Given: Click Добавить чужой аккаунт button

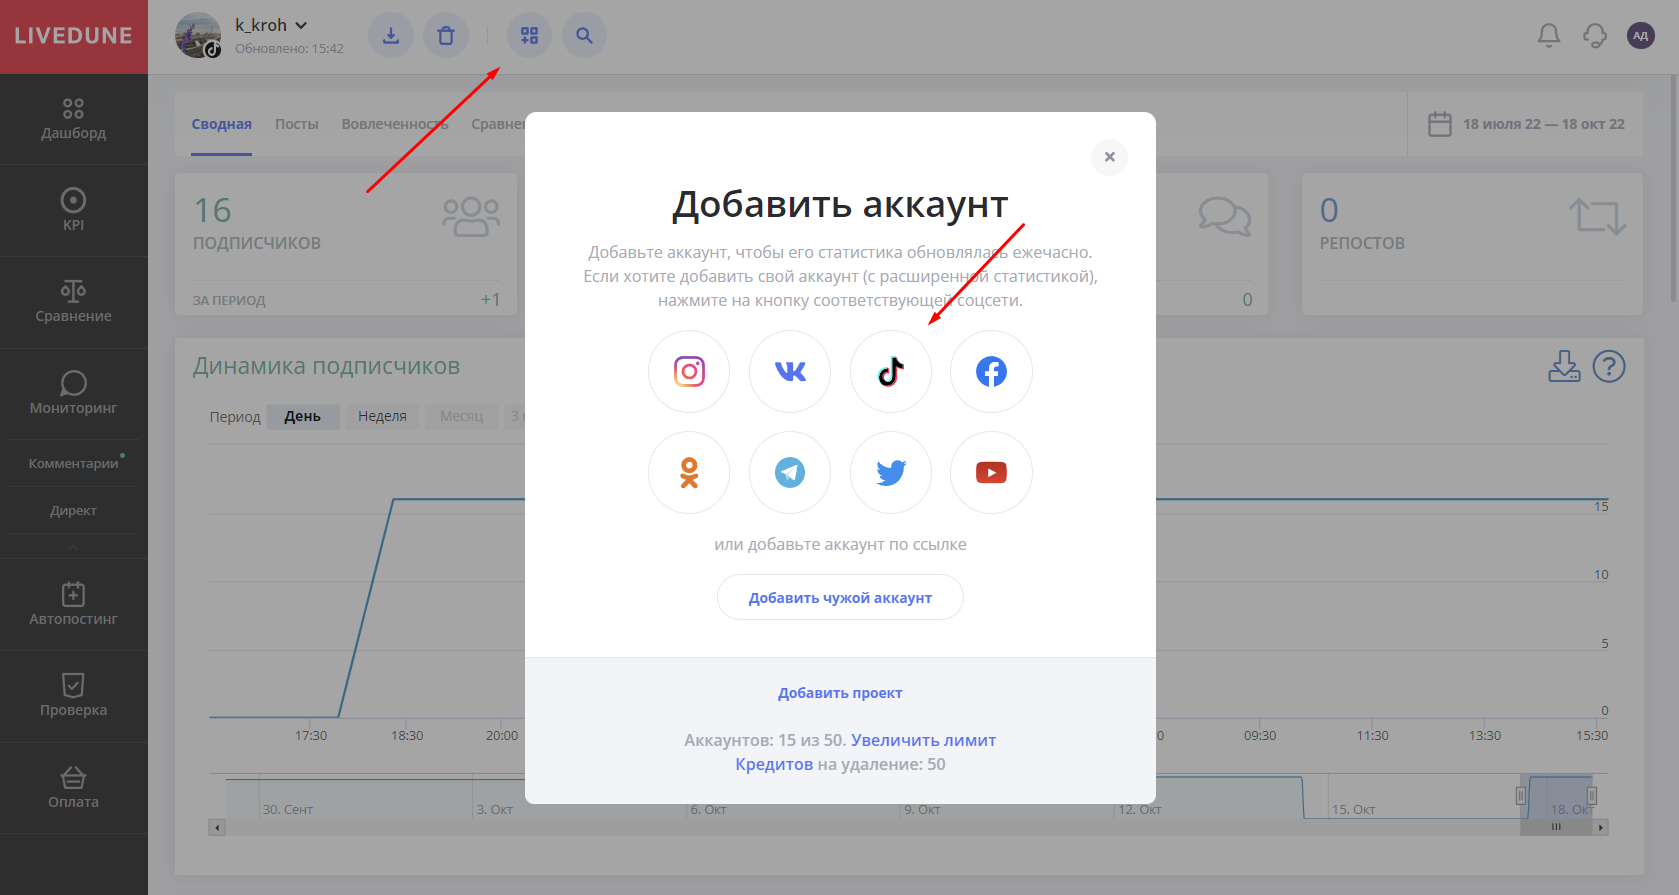Looking at the screenshot, I should [840, 597].
